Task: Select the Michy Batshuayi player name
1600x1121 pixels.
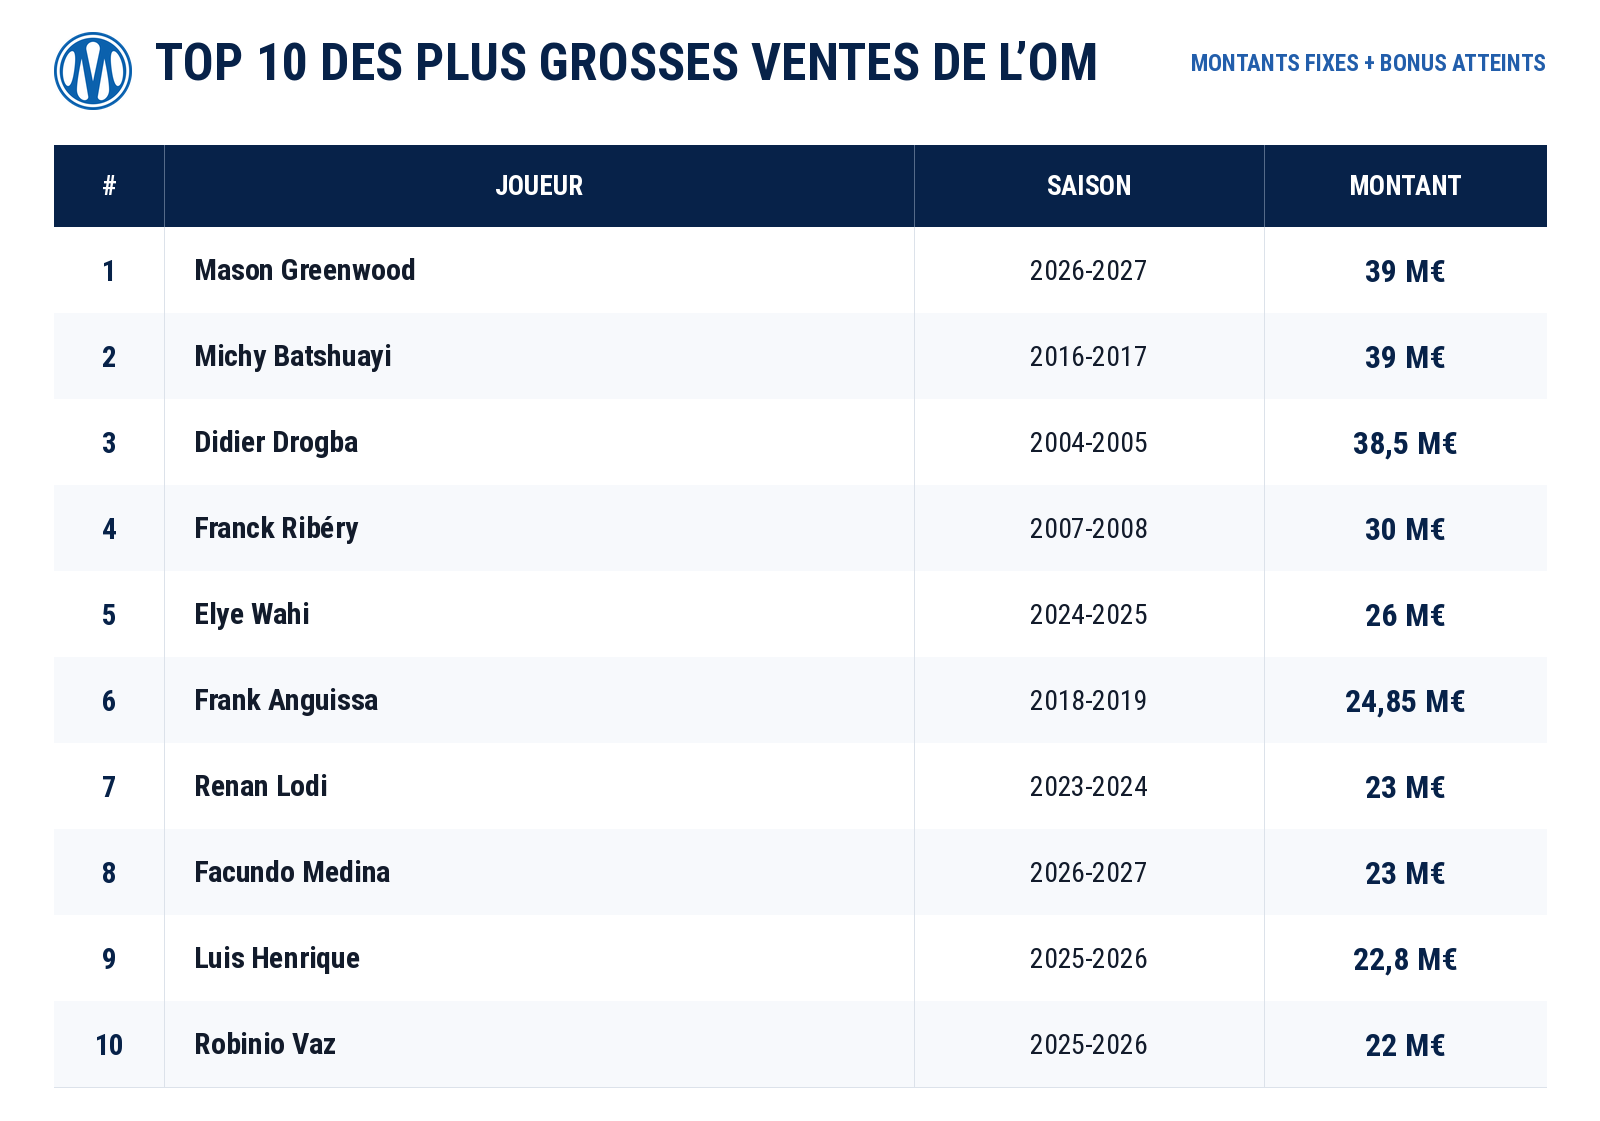Action: pos(293,357)
